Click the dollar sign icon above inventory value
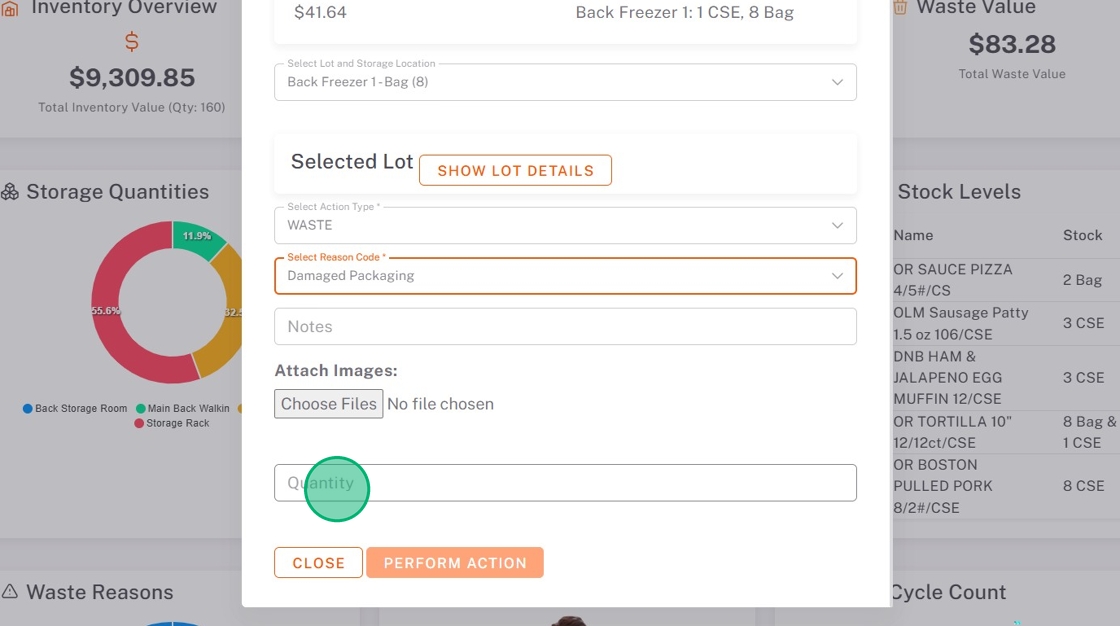The image size is (1120, 626). (132, 42)
